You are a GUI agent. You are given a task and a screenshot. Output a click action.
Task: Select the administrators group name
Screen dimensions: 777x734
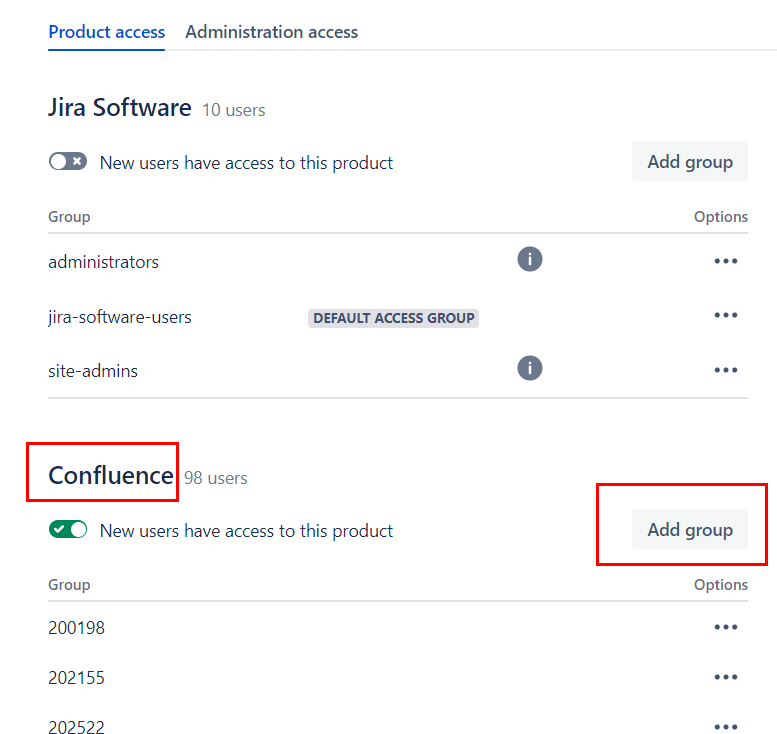(104, 262)
